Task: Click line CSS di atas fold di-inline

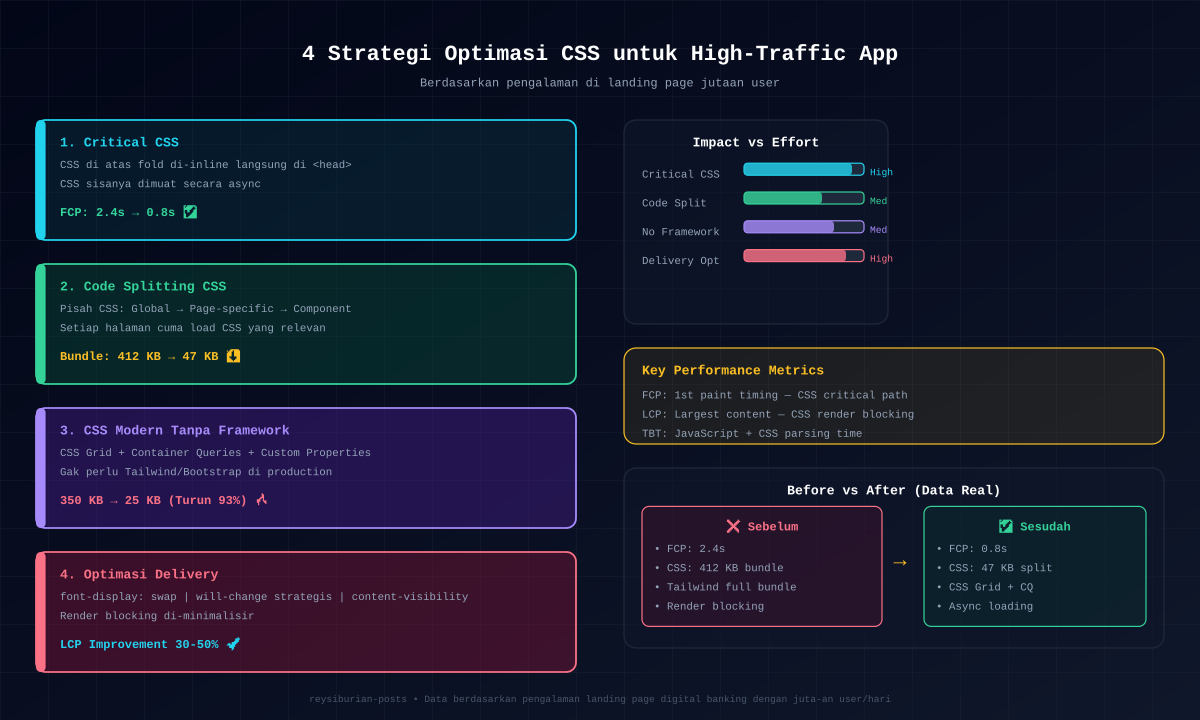Action: (206, 165)
